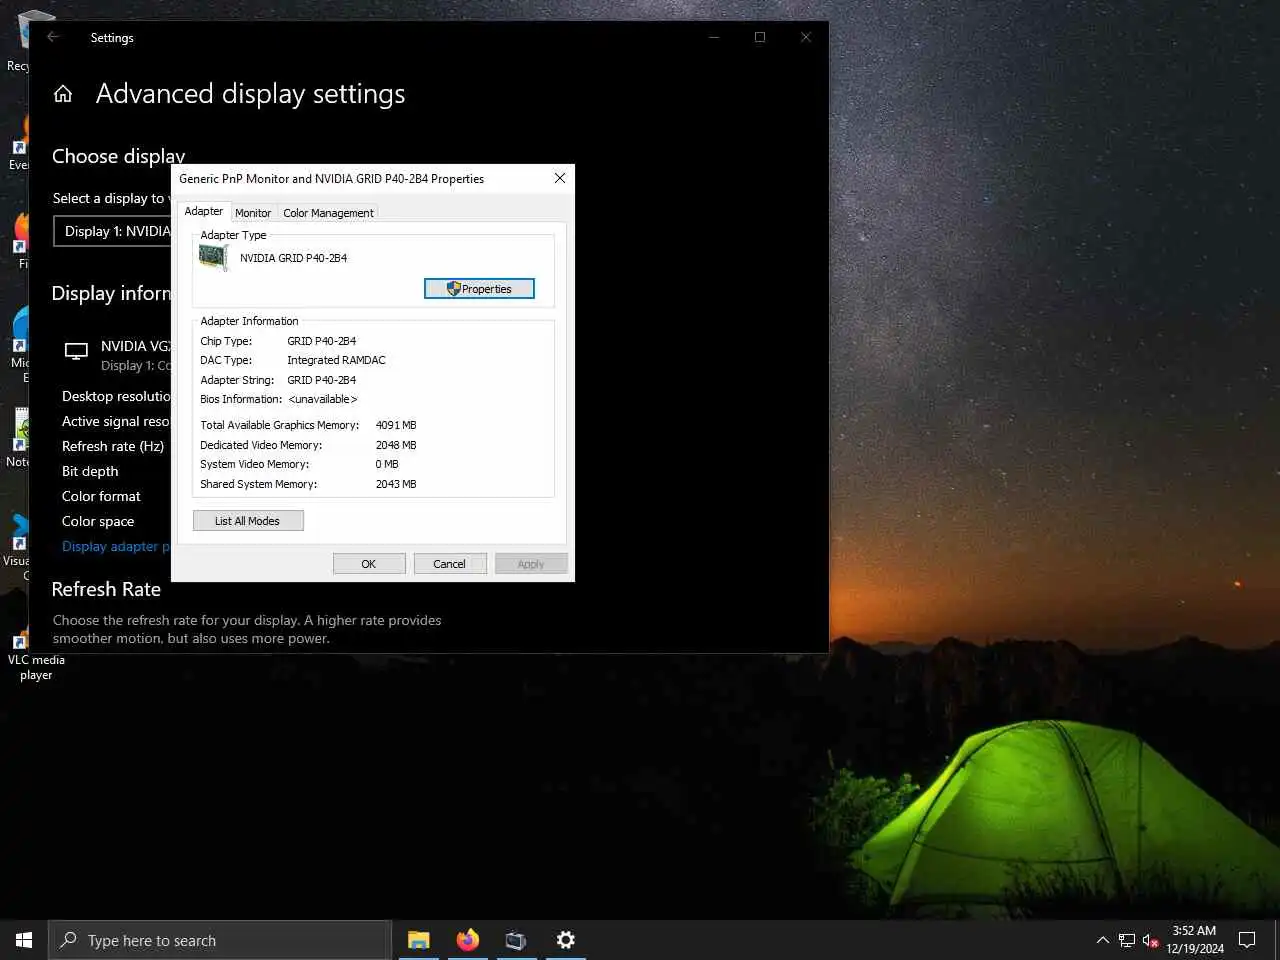Screen dimensions: 1280x960
Task: Open the clock showing 3:52 AM
Action: (x=1194, y=940)
